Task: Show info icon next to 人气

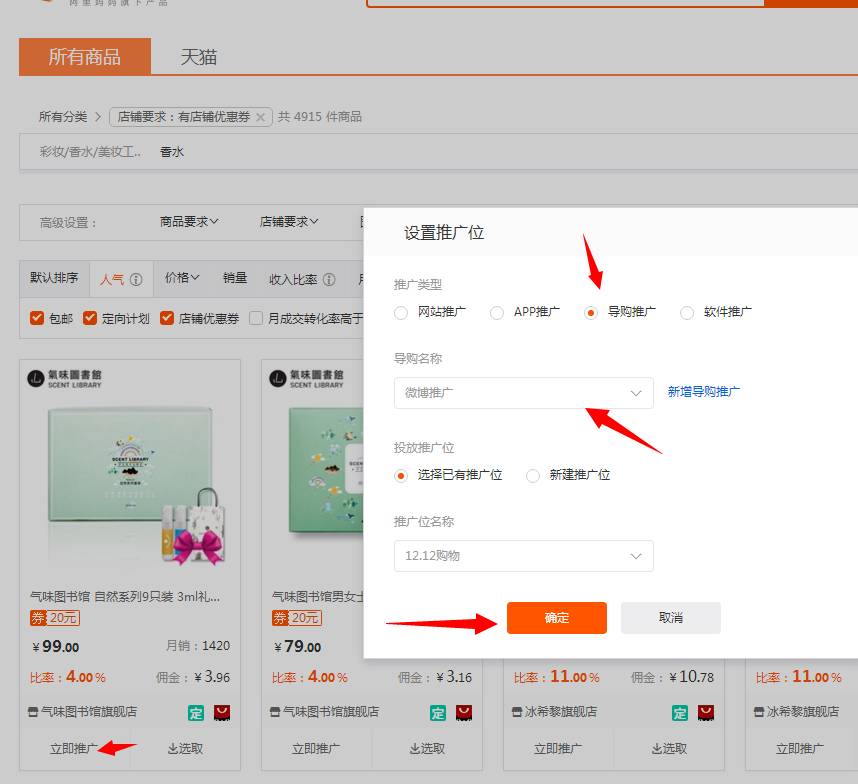Action: 136,280
